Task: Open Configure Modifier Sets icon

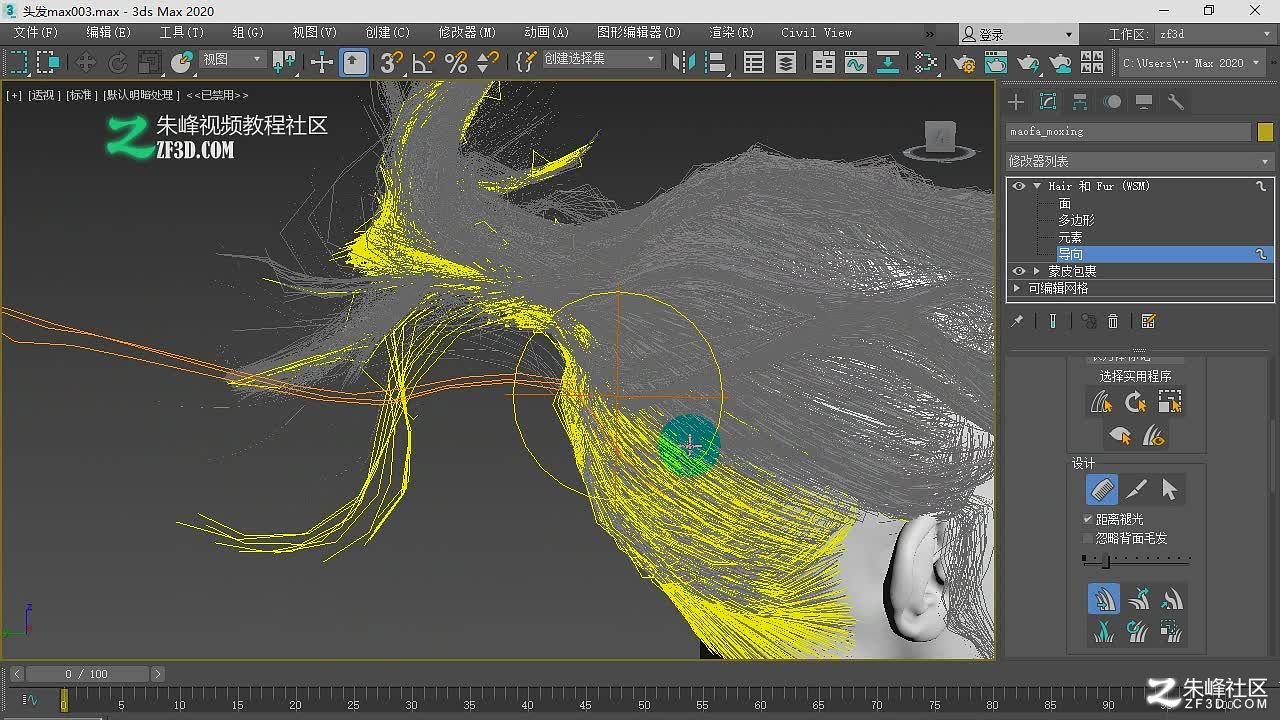Action: click(x=1148, y=321)
